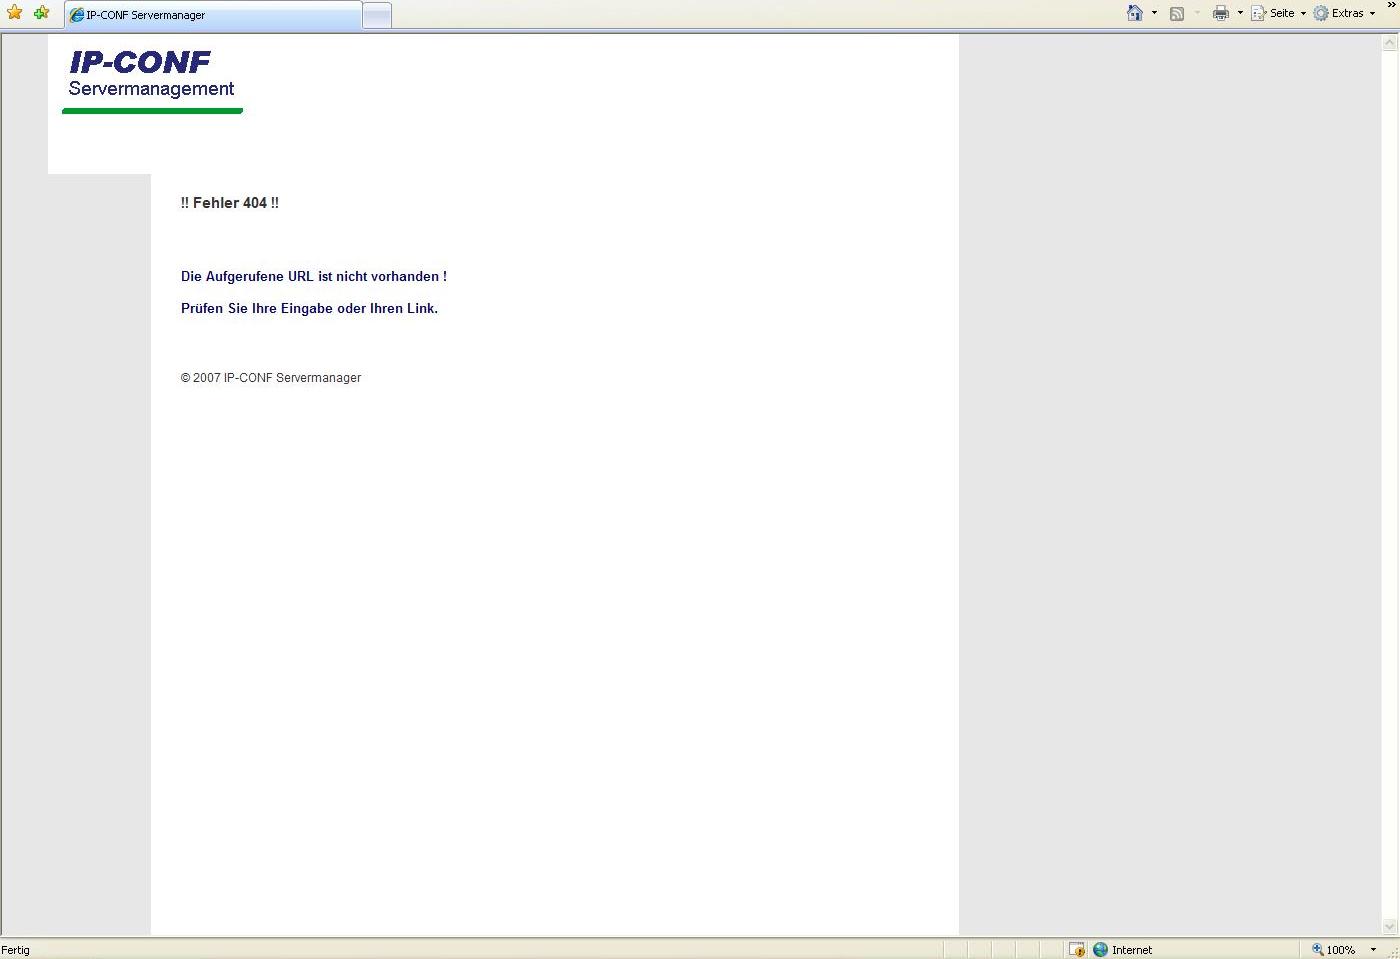Show more toolbar commands chevron
Viewport: 1400px width, 959px height.
click(x=1391, y=6)
